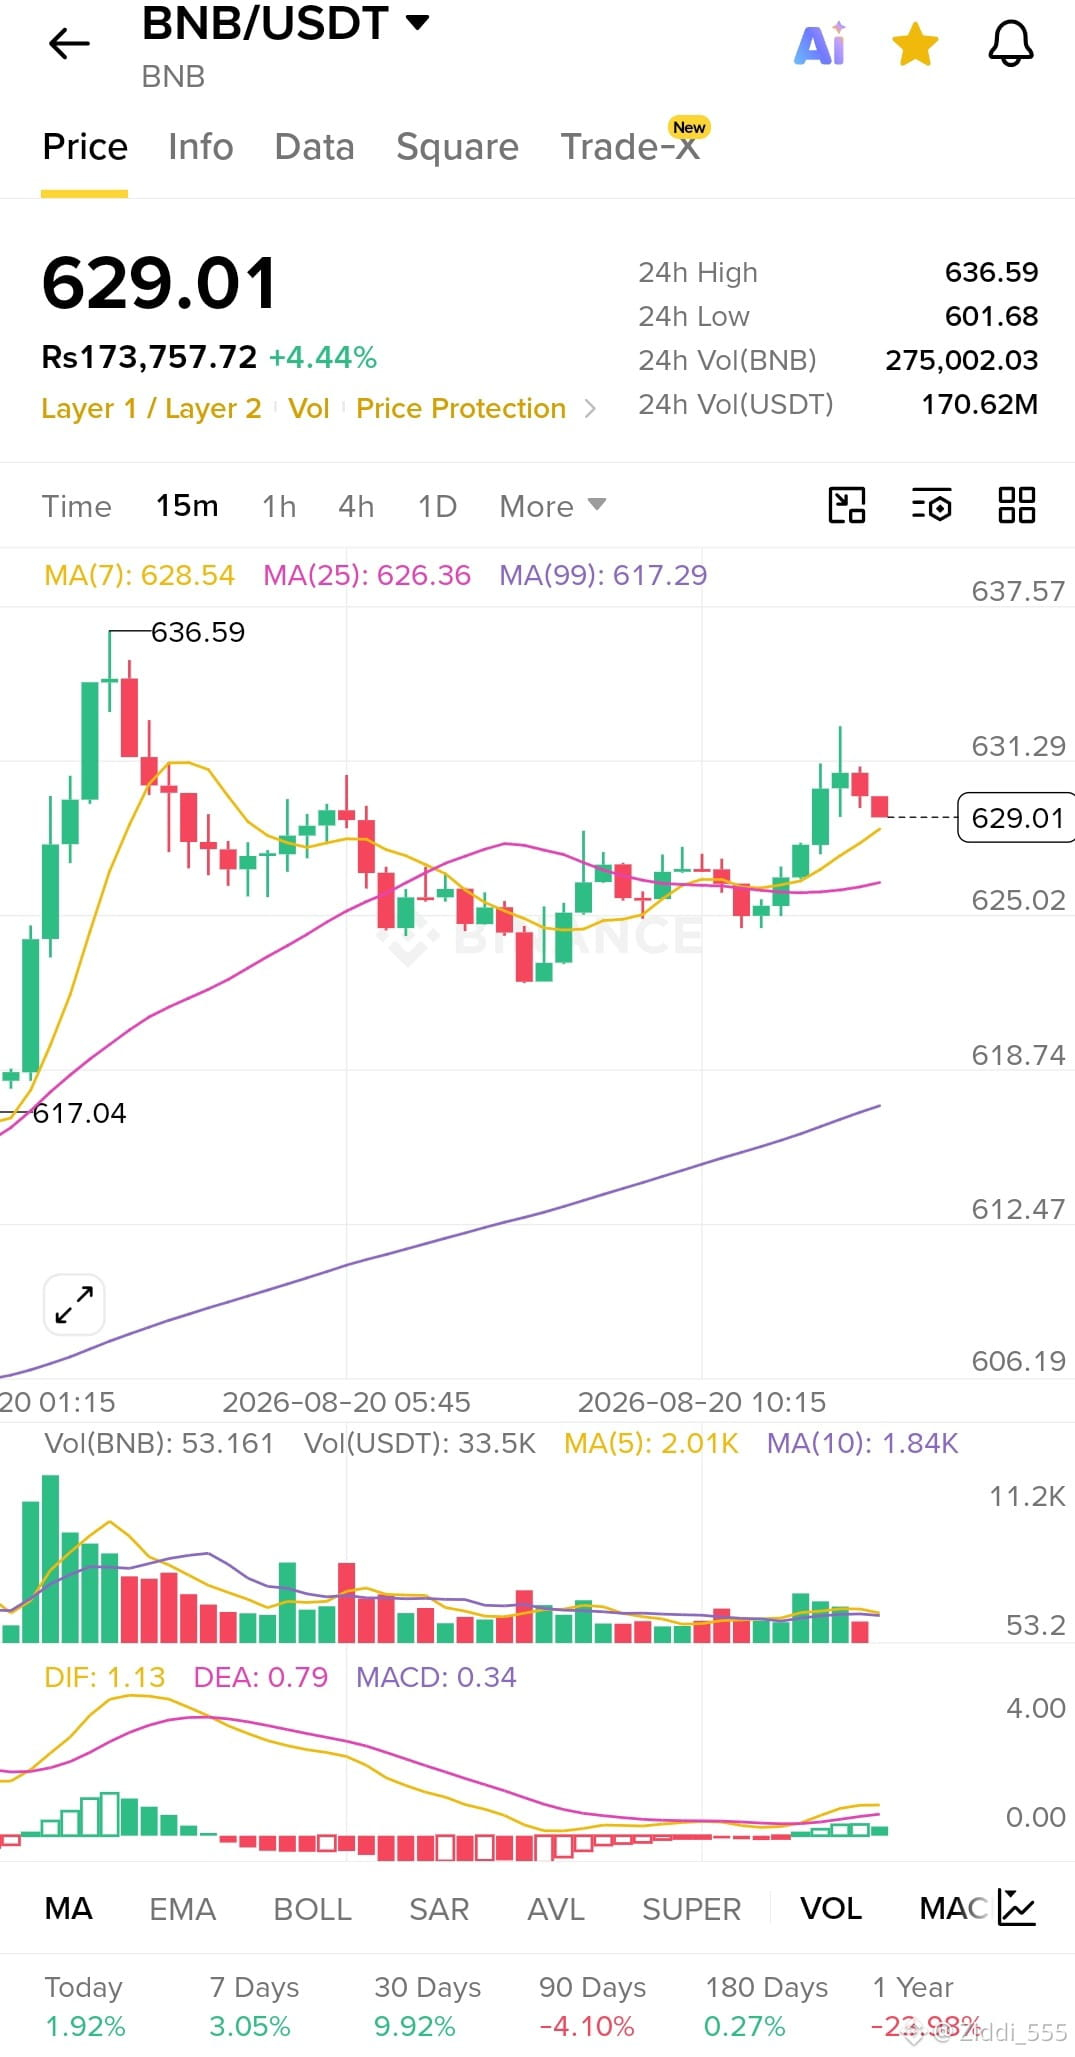Viewport: 1075px width, 2057px height.
Task: Switch to the Info tab
Action: point(200,147)
